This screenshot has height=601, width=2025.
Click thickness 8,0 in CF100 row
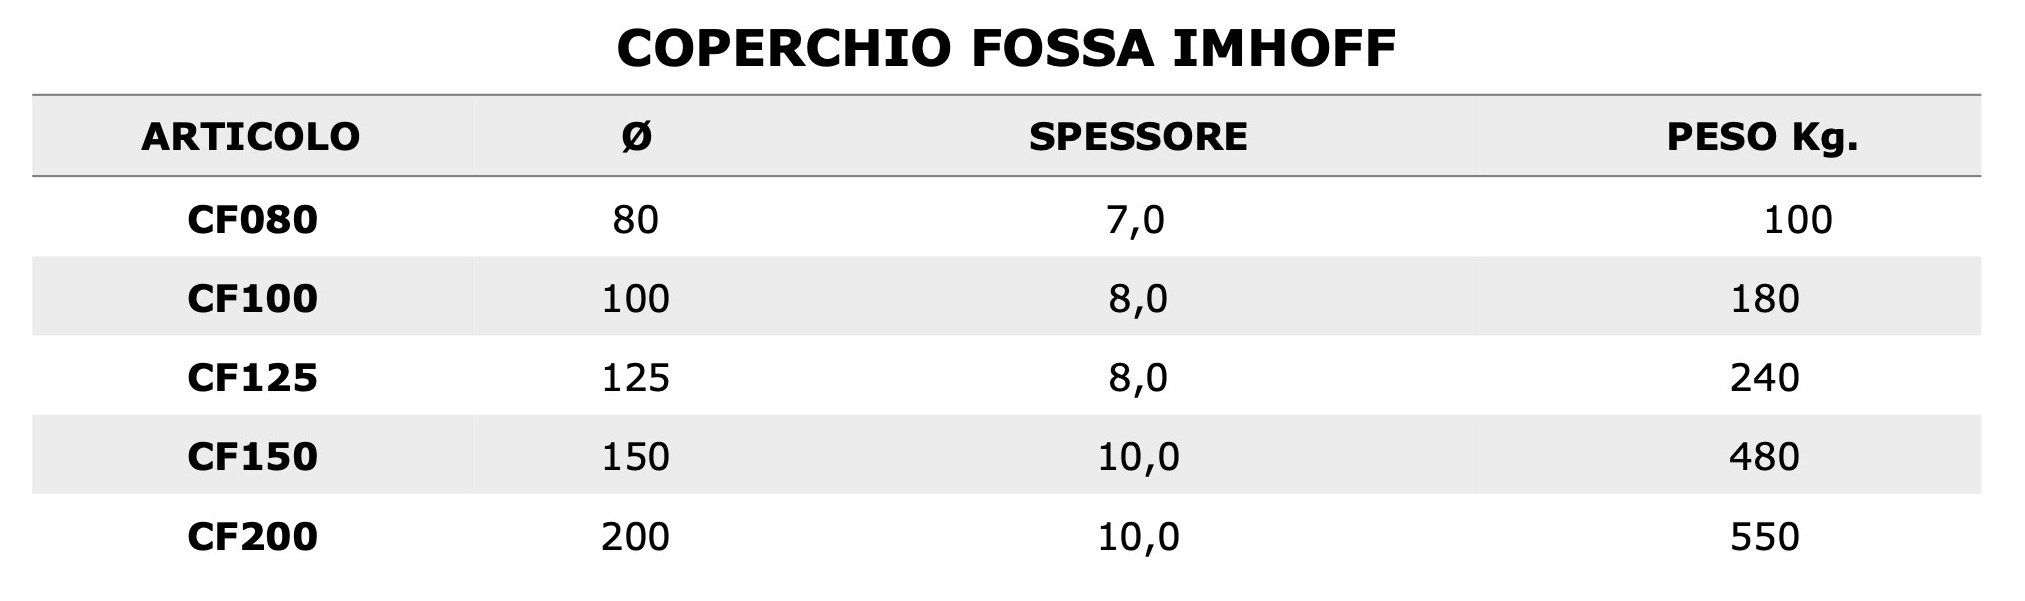point(1138,298)
